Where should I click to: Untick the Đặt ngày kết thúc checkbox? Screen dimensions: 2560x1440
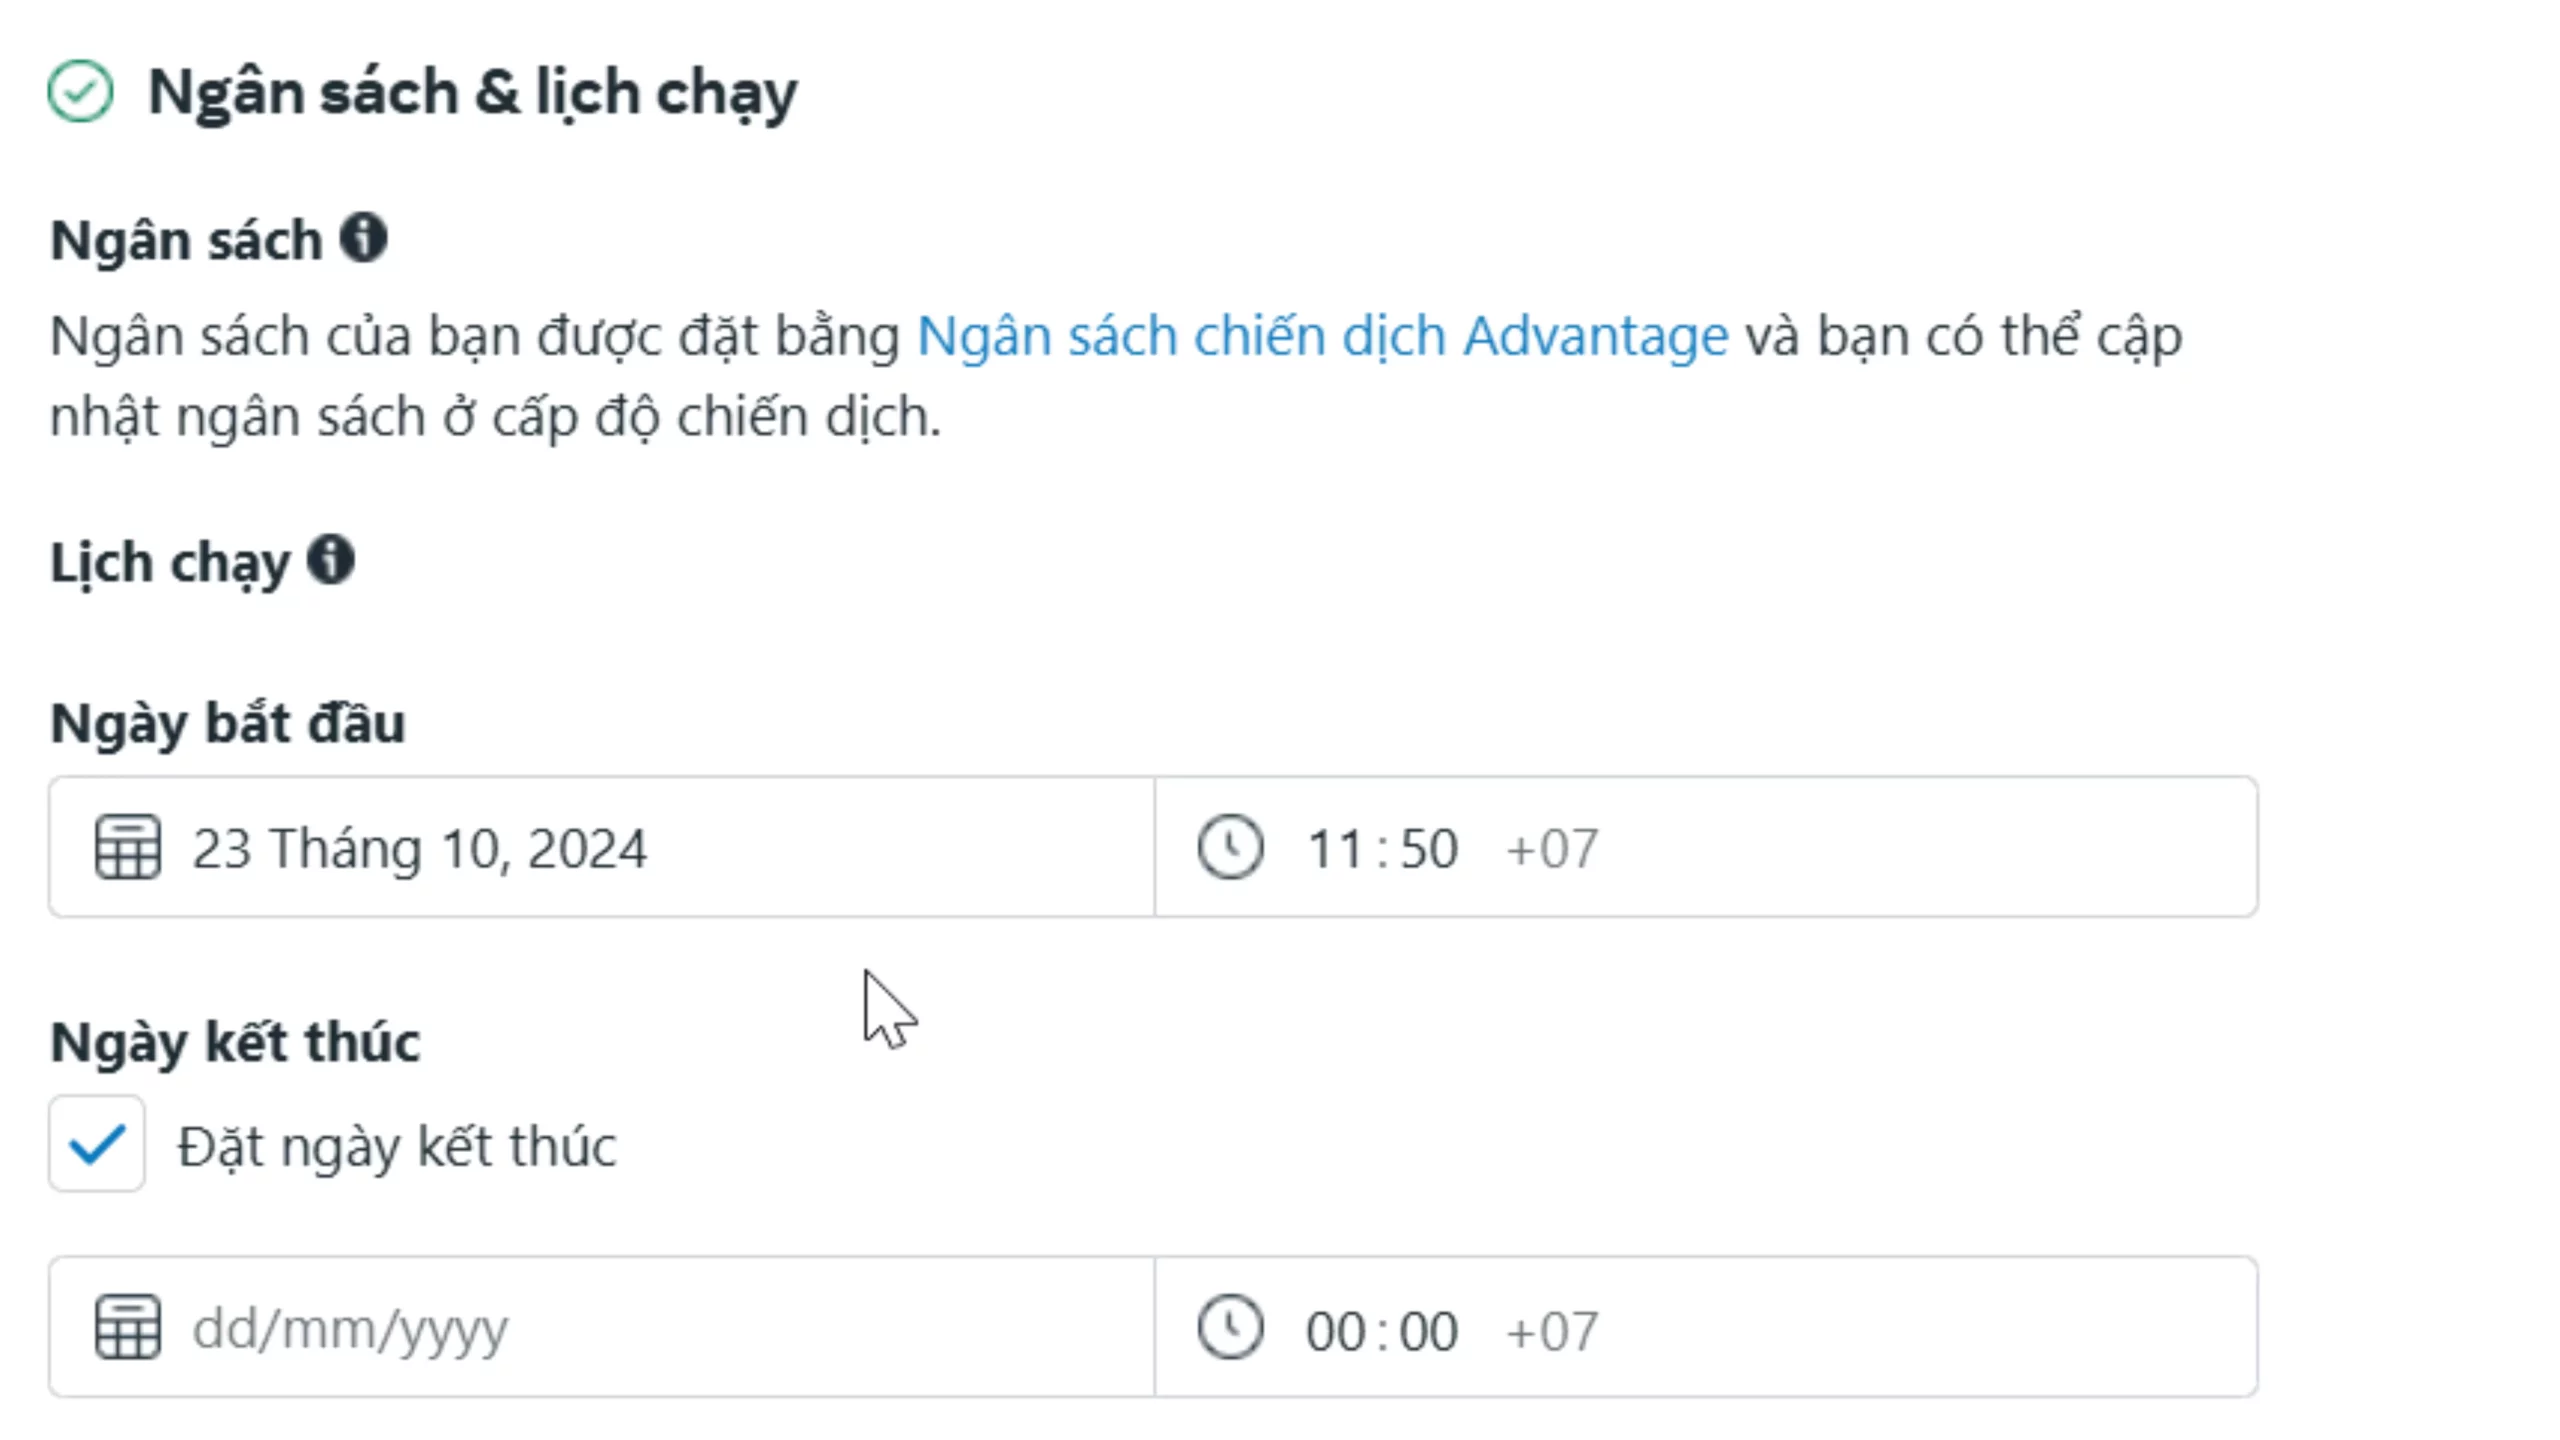point(97,1144)
